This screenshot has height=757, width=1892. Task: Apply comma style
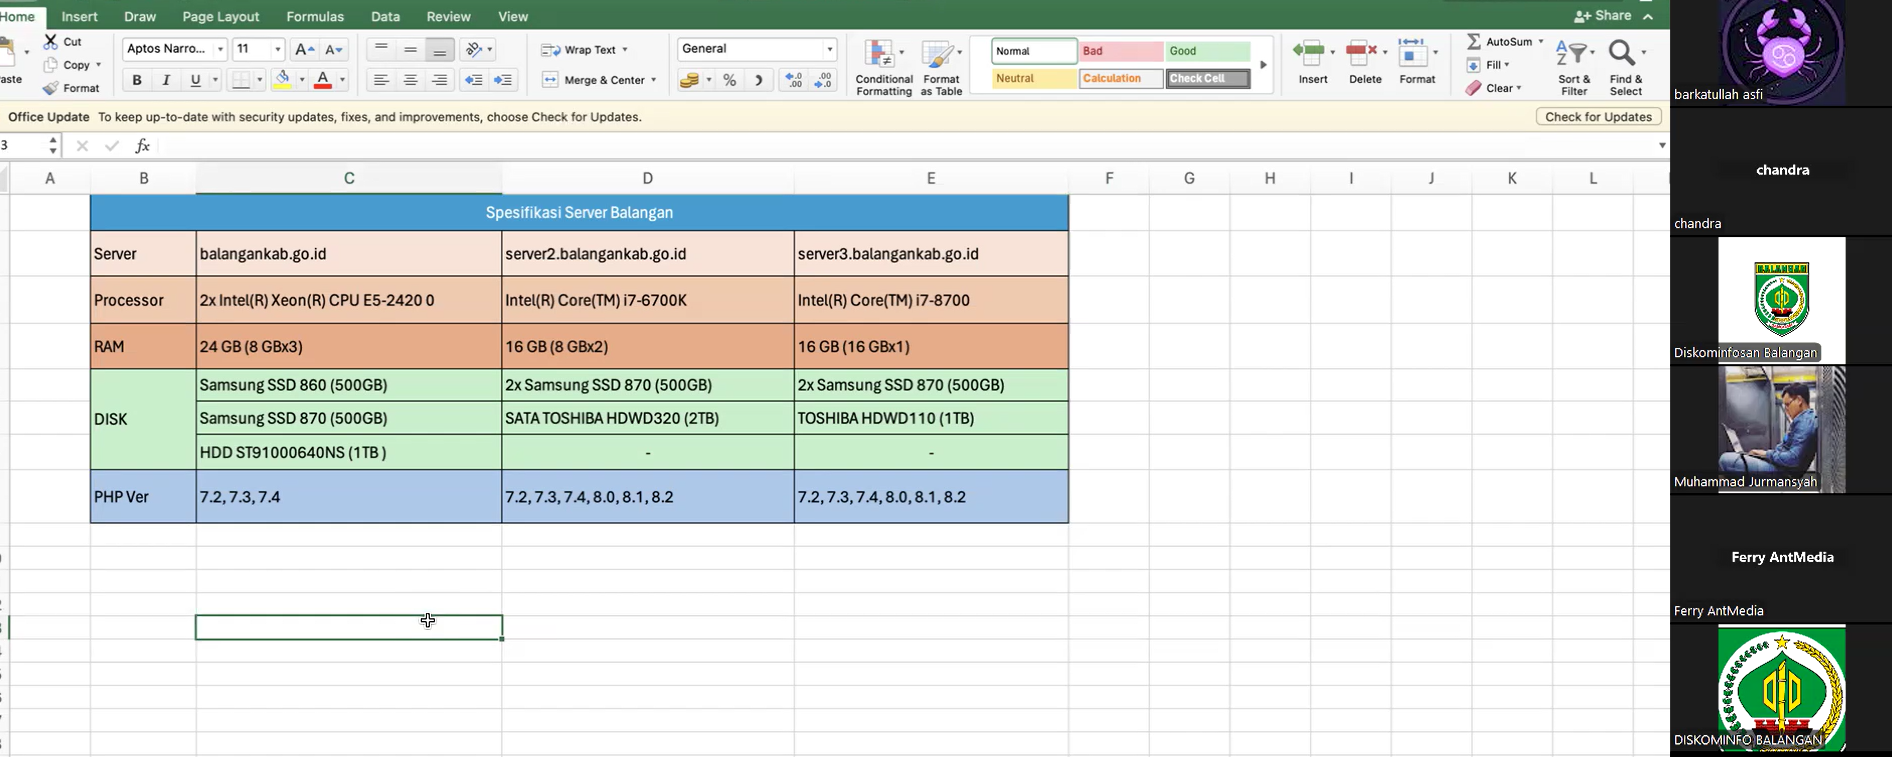pyautogui.click(x=759, y=80)
